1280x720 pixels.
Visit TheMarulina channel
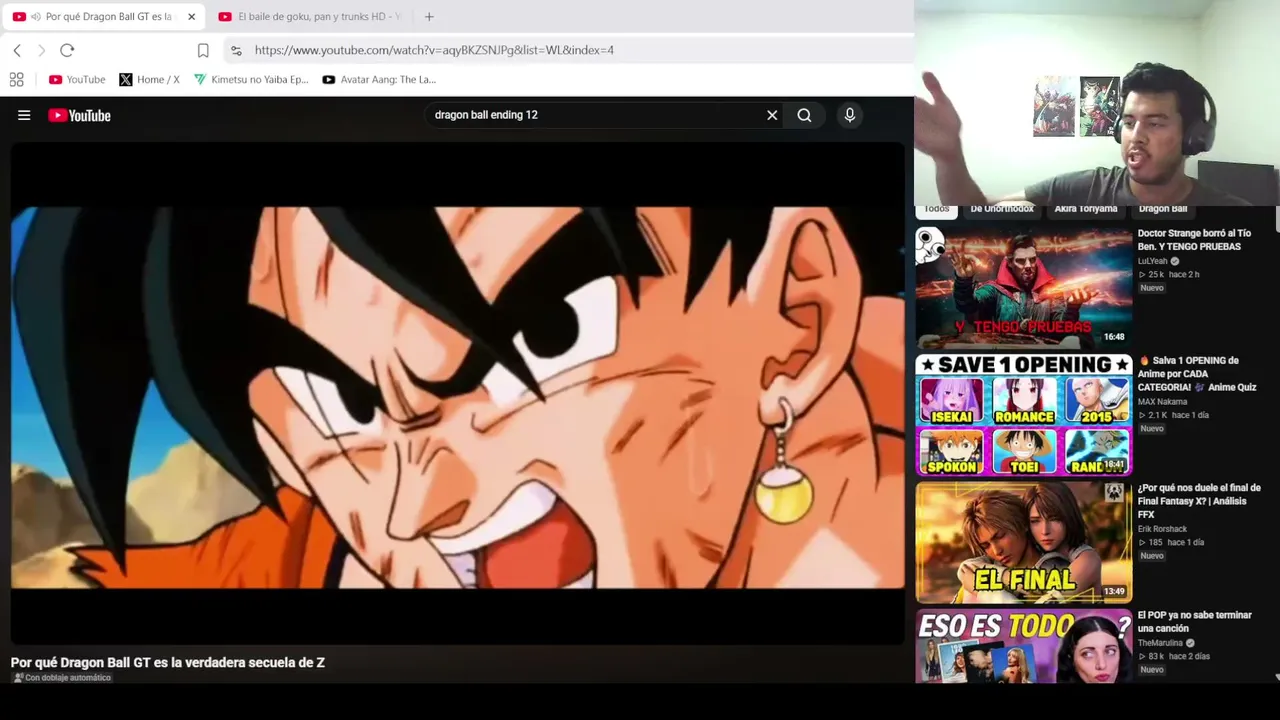point(1160,643)
